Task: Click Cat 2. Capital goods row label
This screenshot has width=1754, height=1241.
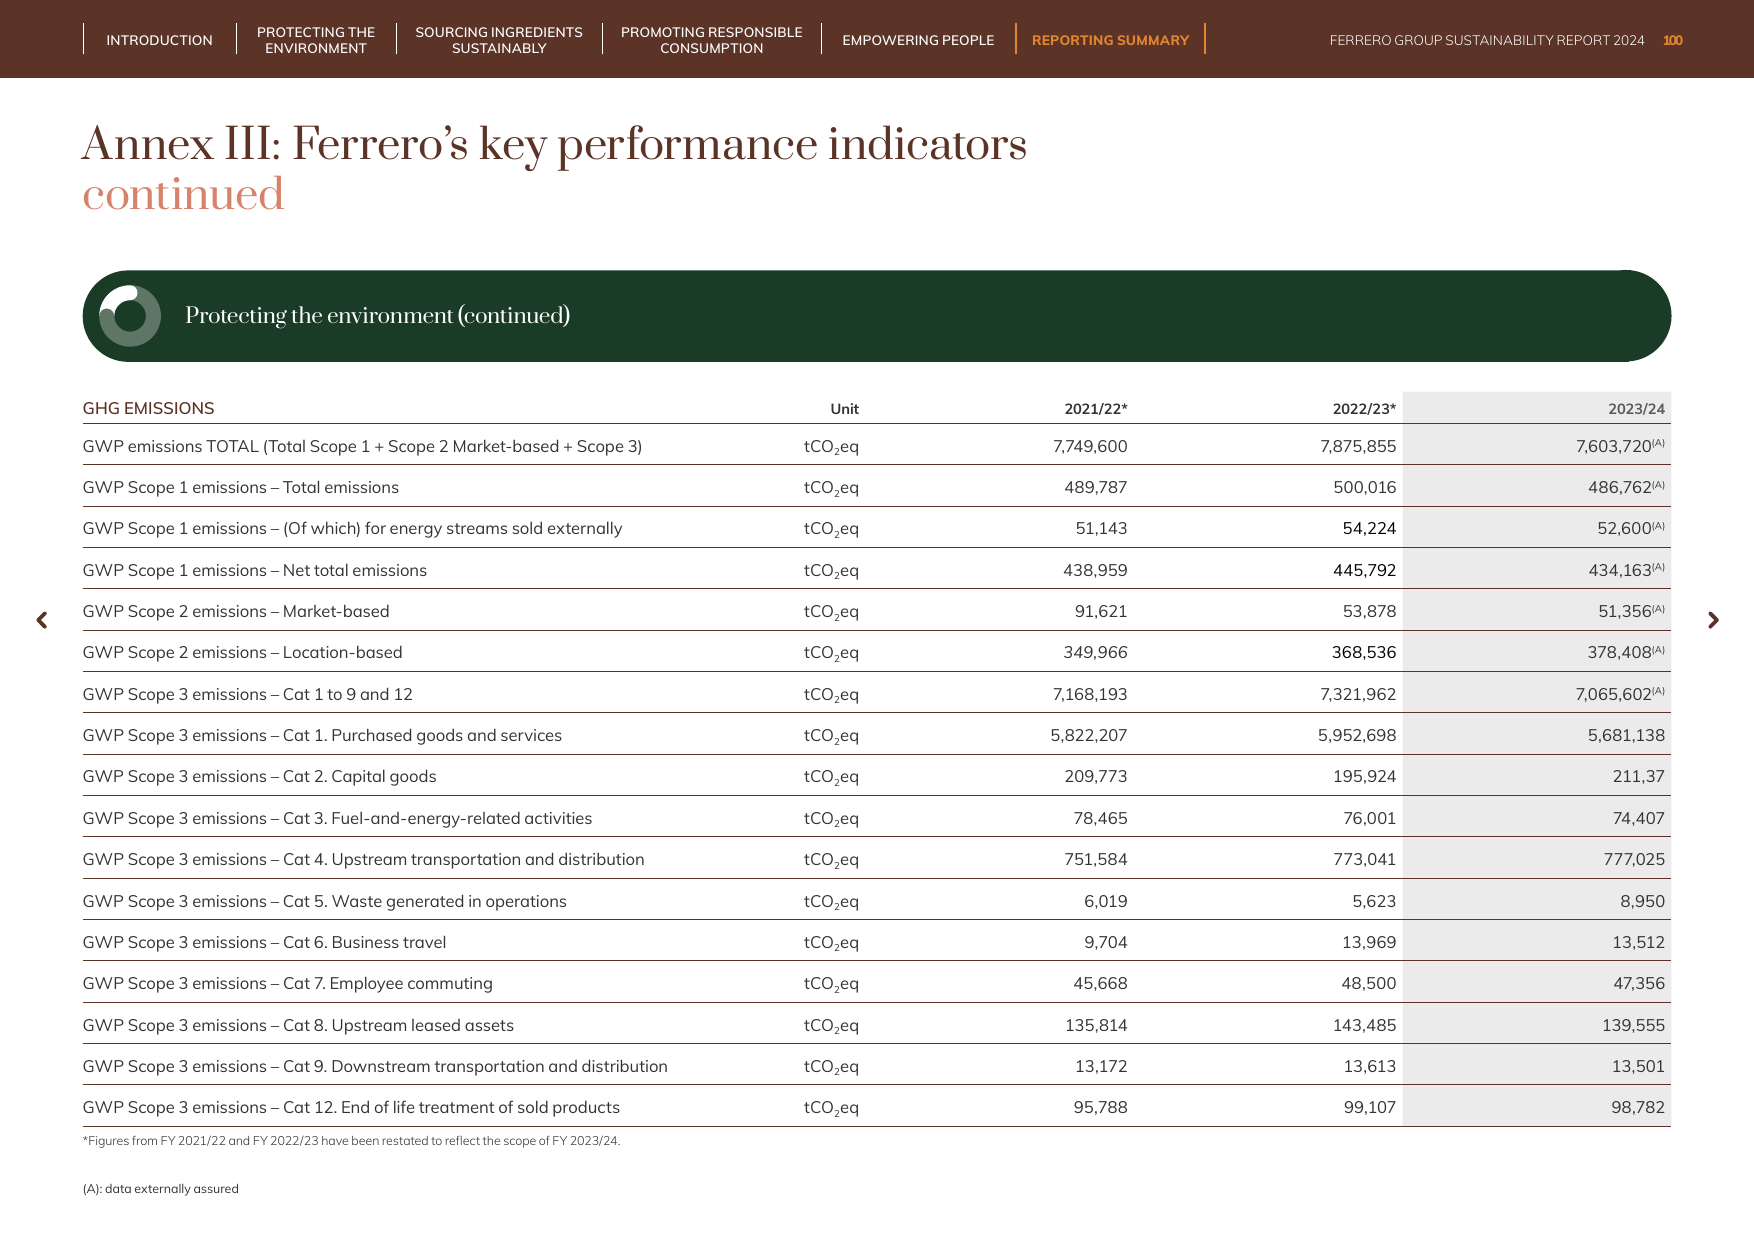Action: [259, 776]
